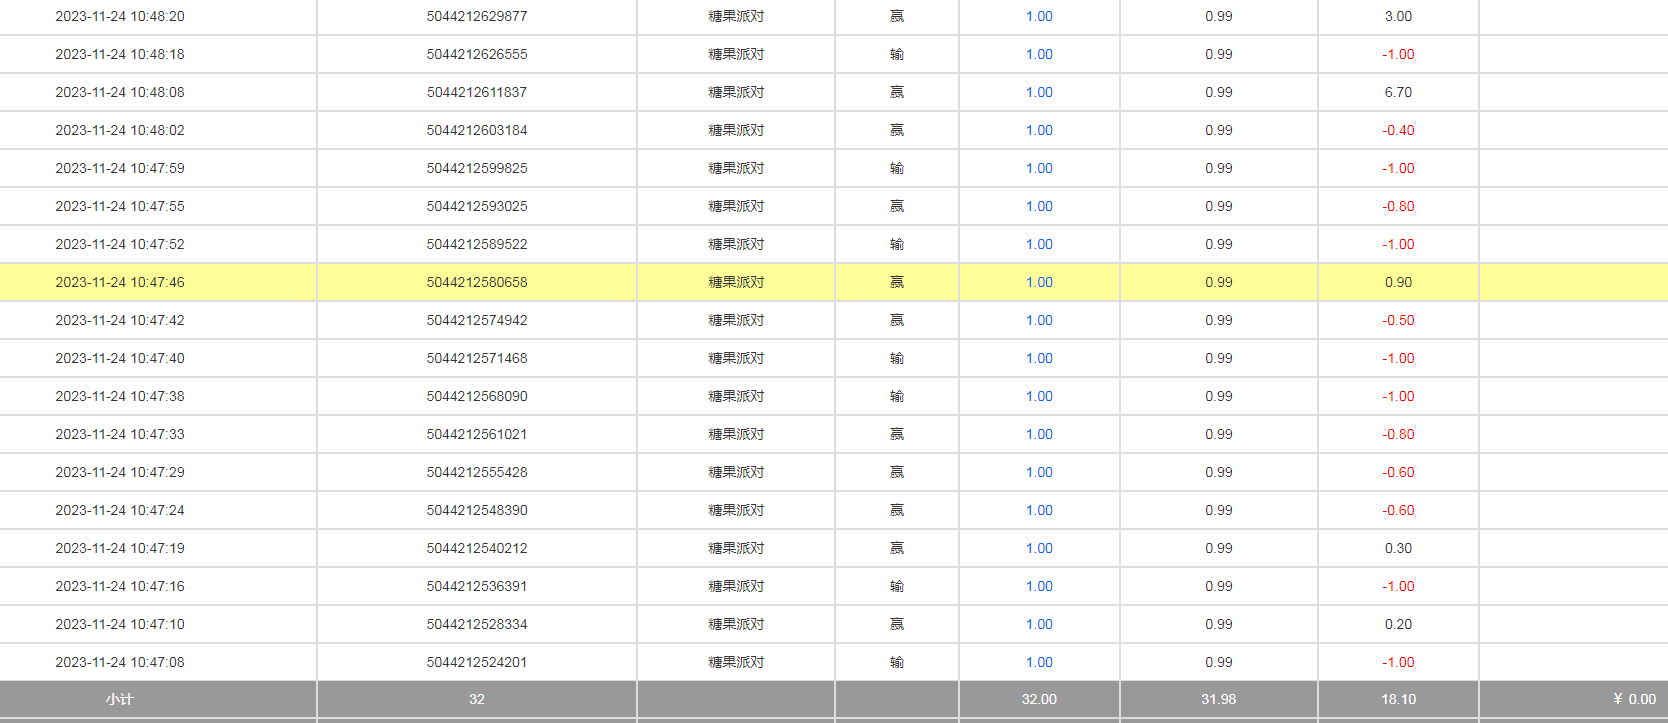Click timestamp 2023-11-24 10:48:20
This screenshot has width=1668, height=723.
(120, 16)
